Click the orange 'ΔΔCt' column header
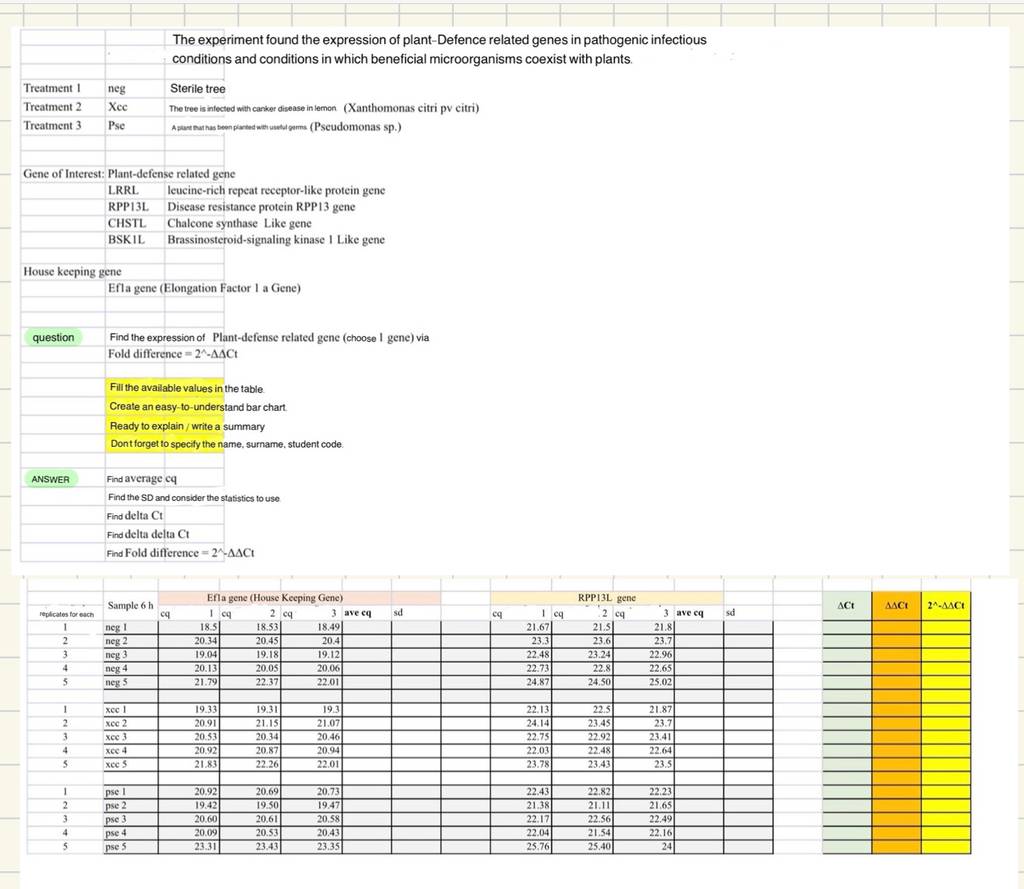Screen dimensions: 1024x889 click(897, 606)
